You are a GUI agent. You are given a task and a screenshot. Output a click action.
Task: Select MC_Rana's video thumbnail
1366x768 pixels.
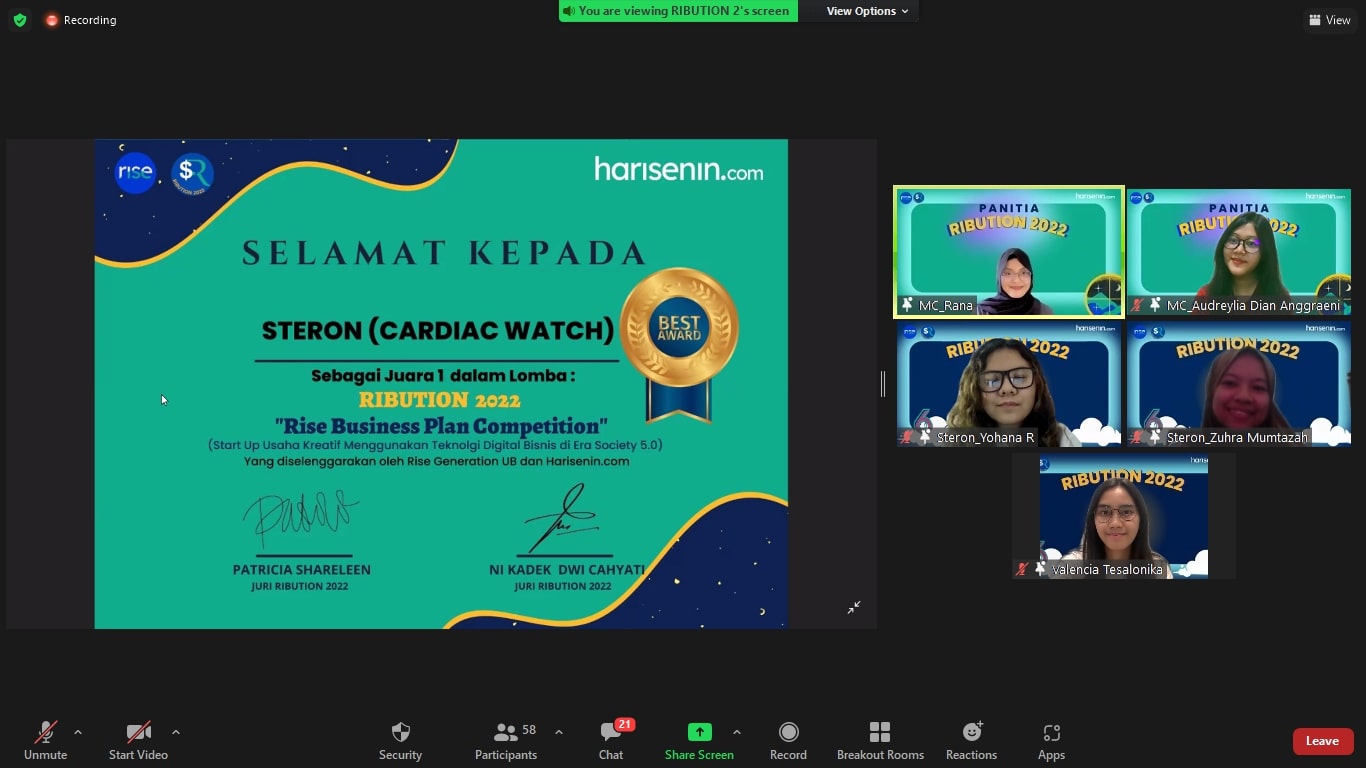tap(1008, 252)
